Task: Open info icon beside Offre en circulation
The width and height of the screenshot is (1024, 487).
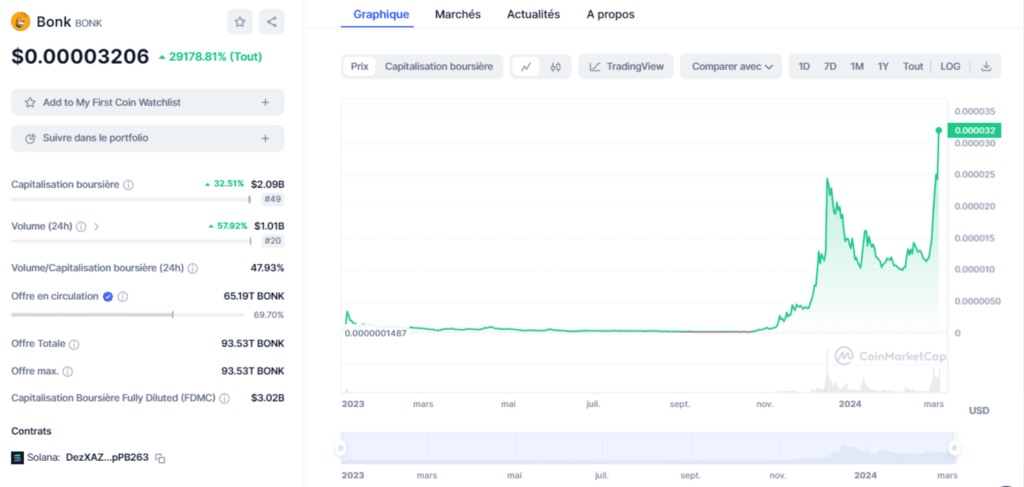Action: 123,296
